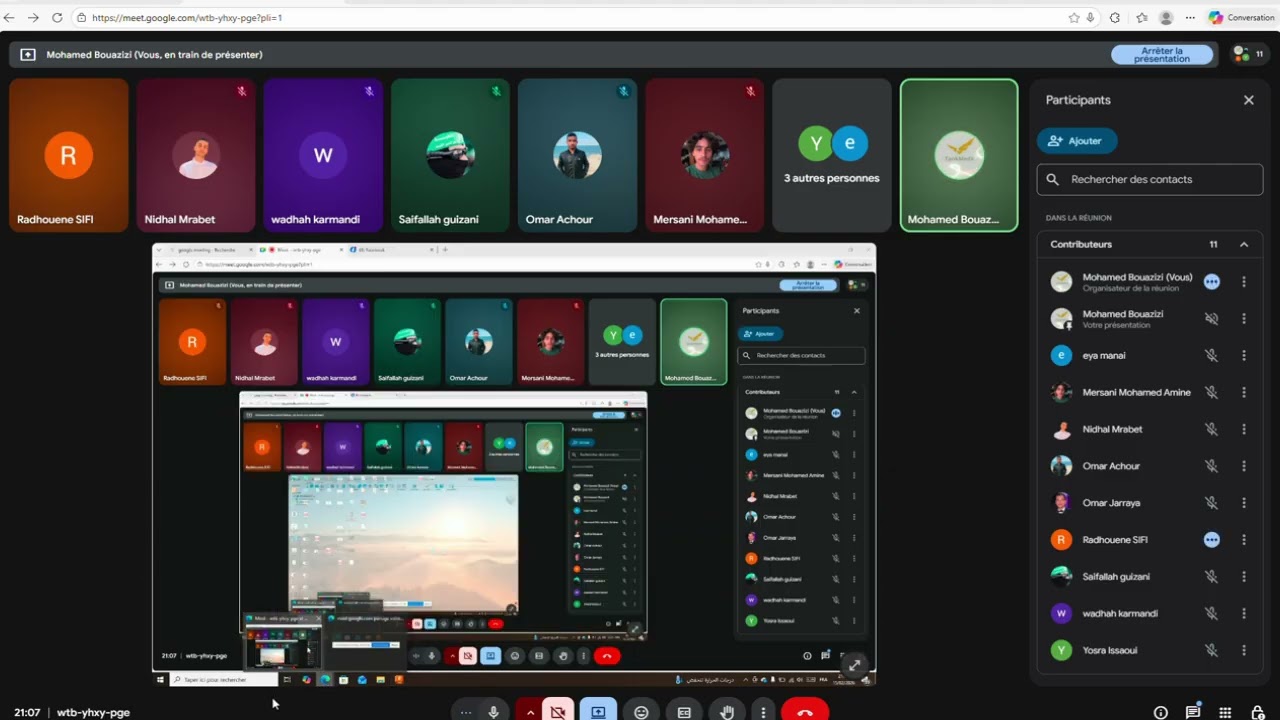1280x720 pixels.
Task: Click muted mic icon for Mersani Mohamed Amine
Action: coord(1211,392)
